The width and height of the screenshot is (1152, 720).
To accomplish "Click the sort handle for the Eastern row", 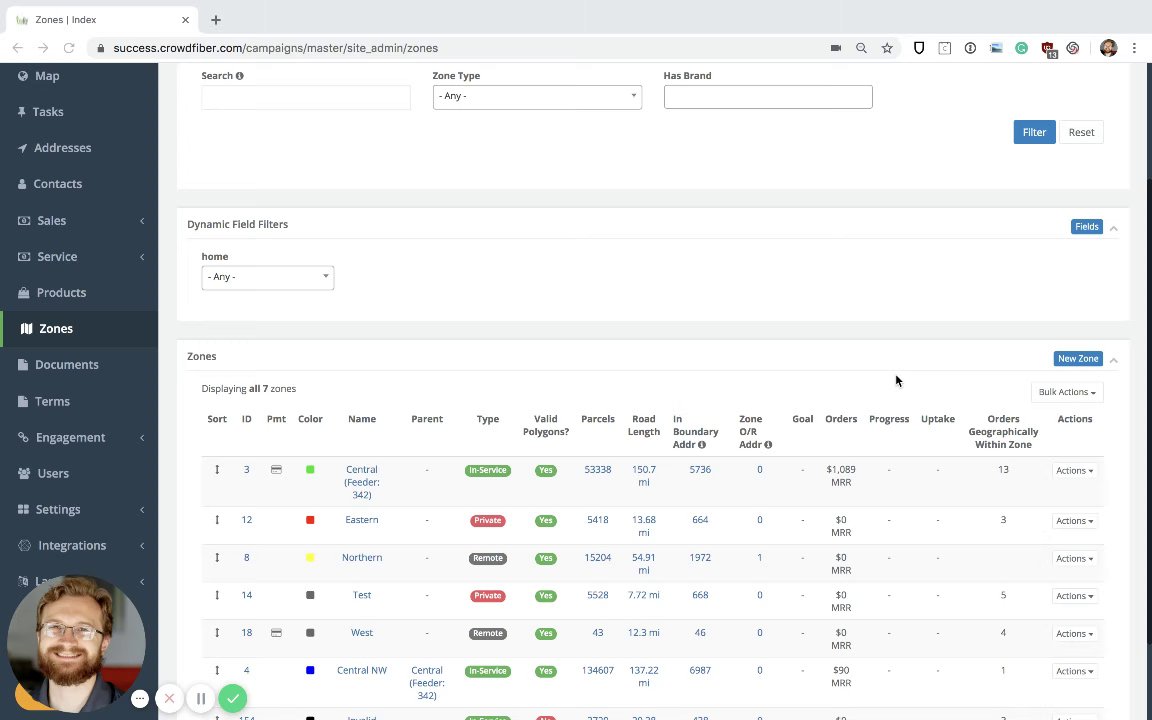I will tap(217, 519).
